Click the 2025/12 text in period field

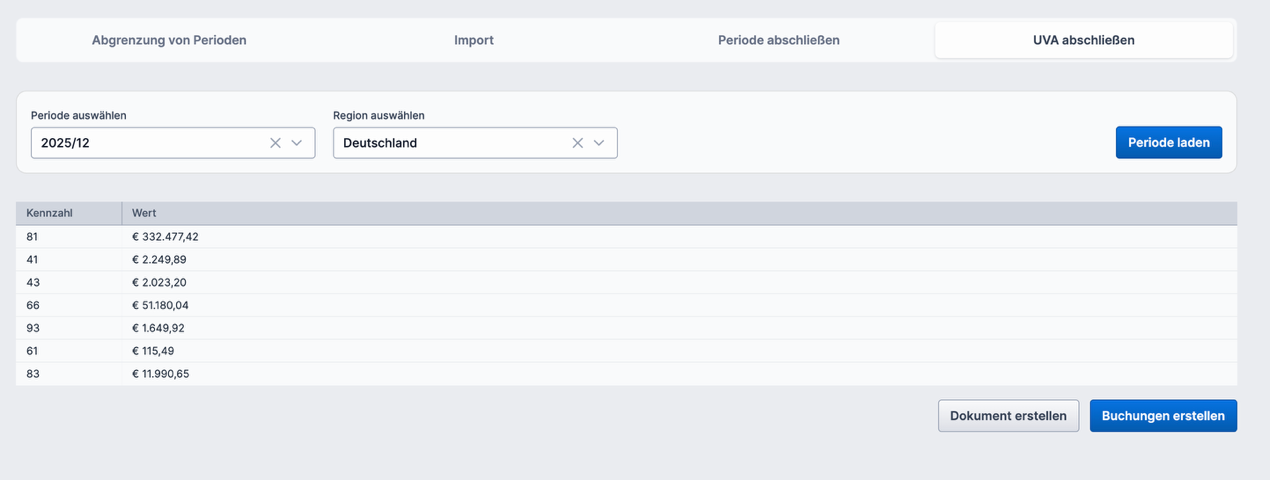66,143
